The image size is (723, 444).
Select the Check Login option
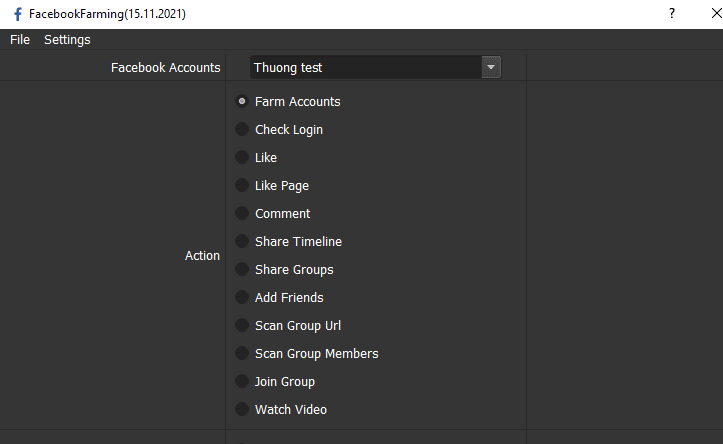click(x=242, y=129)
